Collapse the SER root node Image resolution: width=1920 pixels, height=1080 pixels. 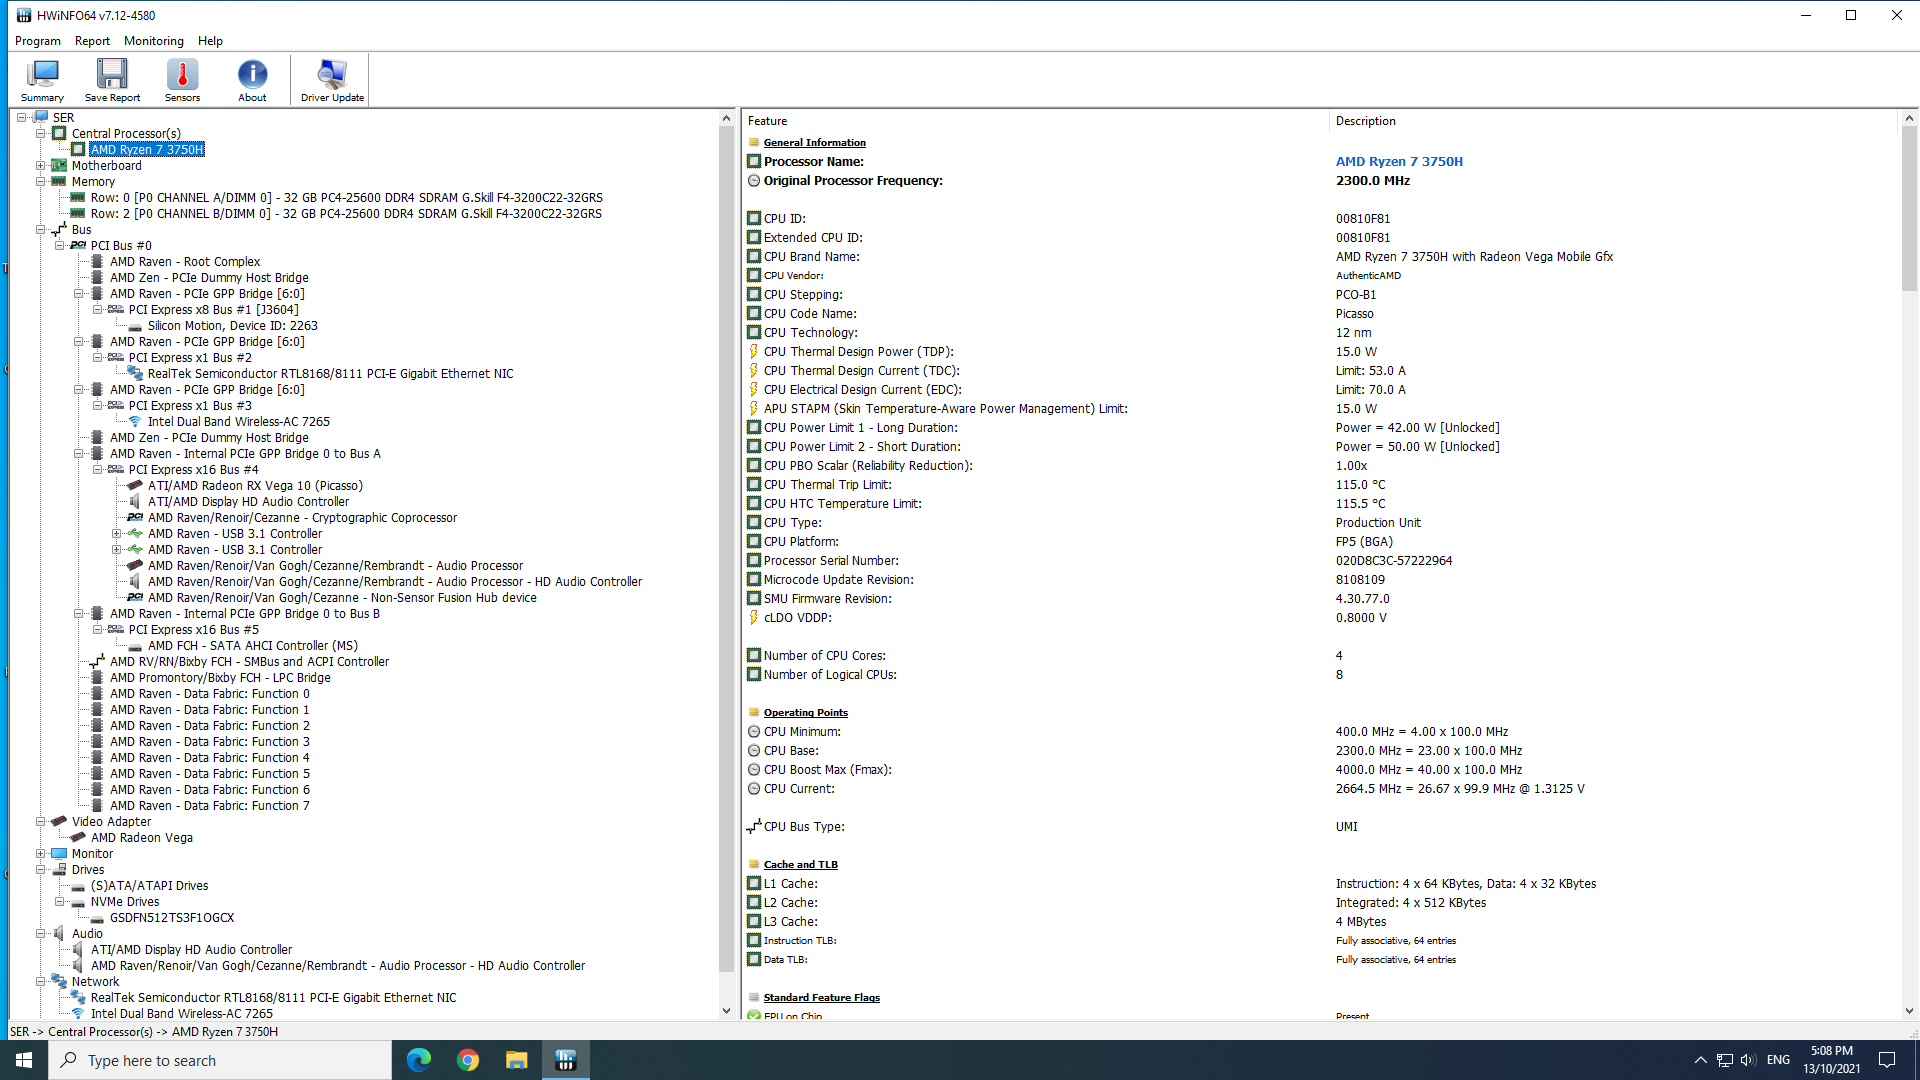tap(21, 118)
